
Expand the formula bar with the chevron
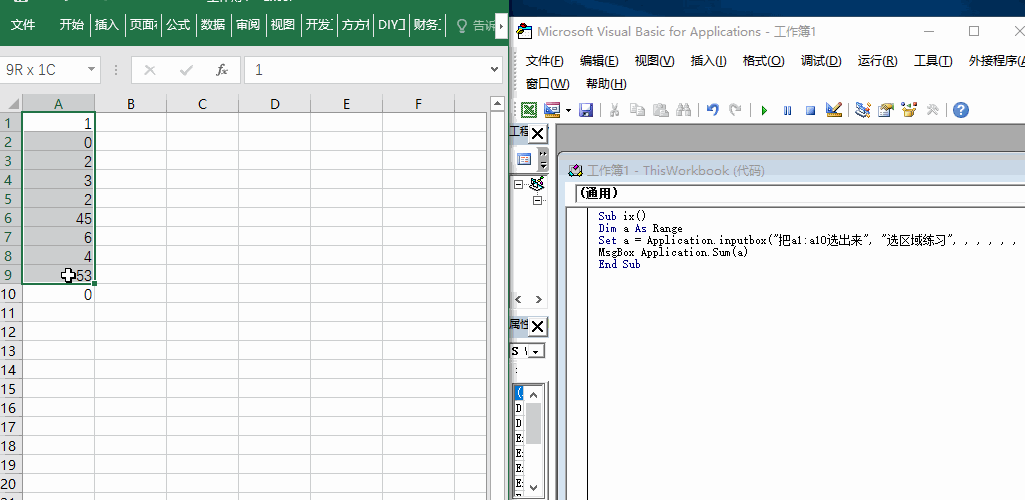(x=493, y=70)
